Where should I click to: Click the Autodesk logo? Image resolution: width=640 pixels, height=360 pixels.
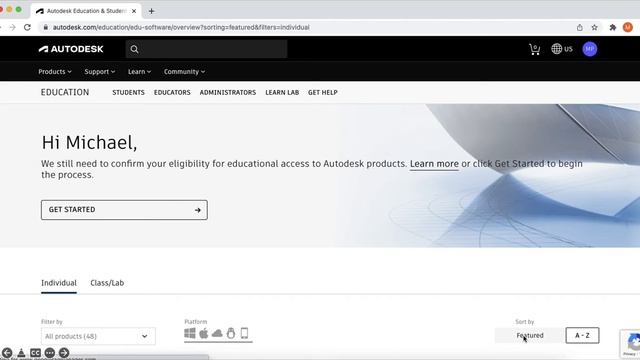71,49
